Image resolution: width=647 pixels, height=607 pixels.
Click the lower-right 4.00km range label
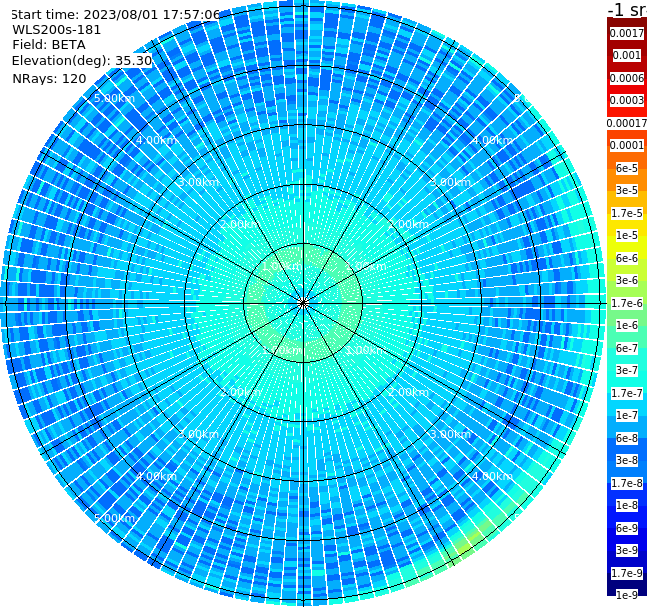click(x=492, y=476)
